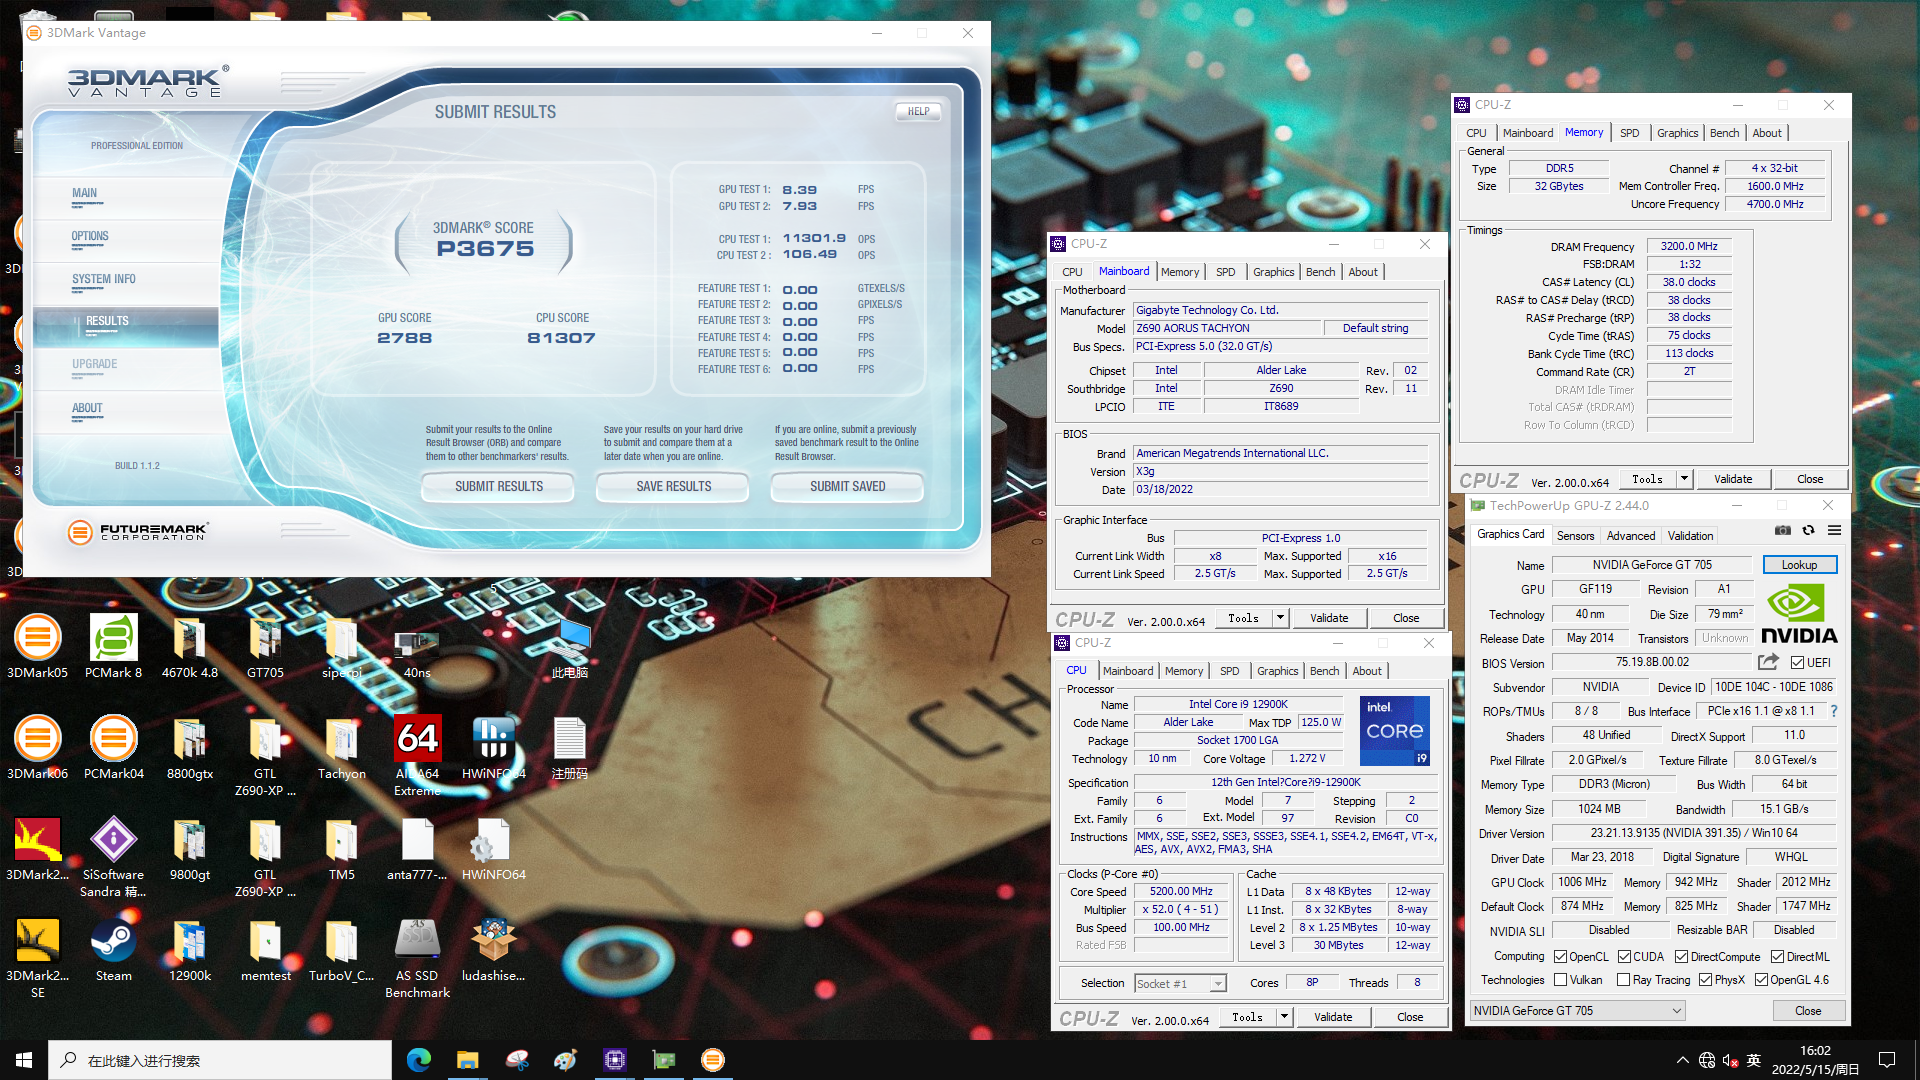Expand Tools arrow in CPU-Z Mainboard window

click(1280, 618)
